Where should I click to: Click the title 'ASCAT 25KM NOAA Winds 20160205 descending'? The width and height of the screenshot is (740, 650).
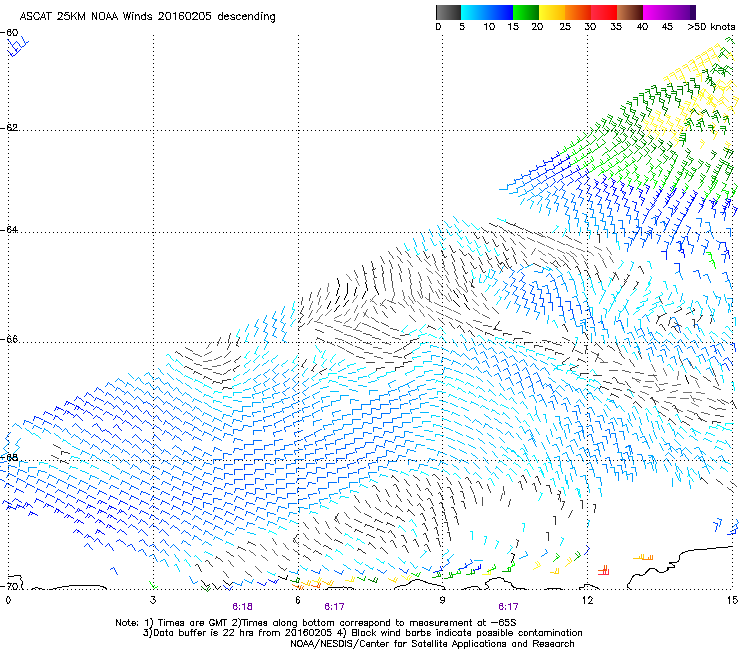point(147,17)
